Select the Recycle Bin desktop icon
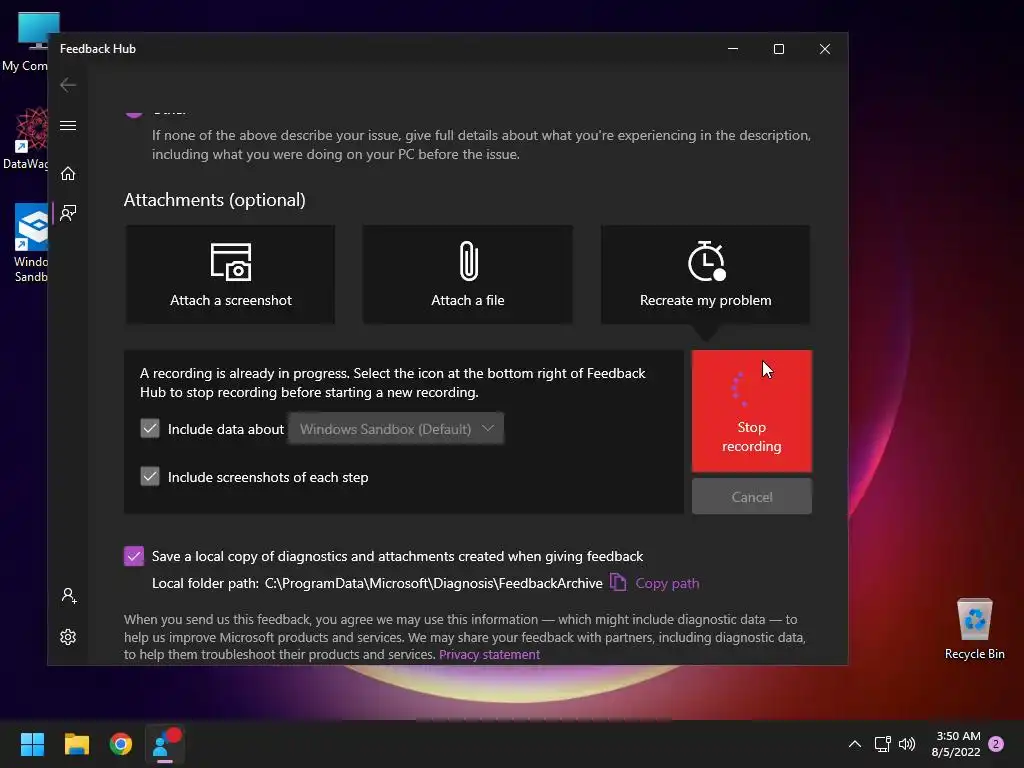 pyautogui.click(x=974, y=629)
